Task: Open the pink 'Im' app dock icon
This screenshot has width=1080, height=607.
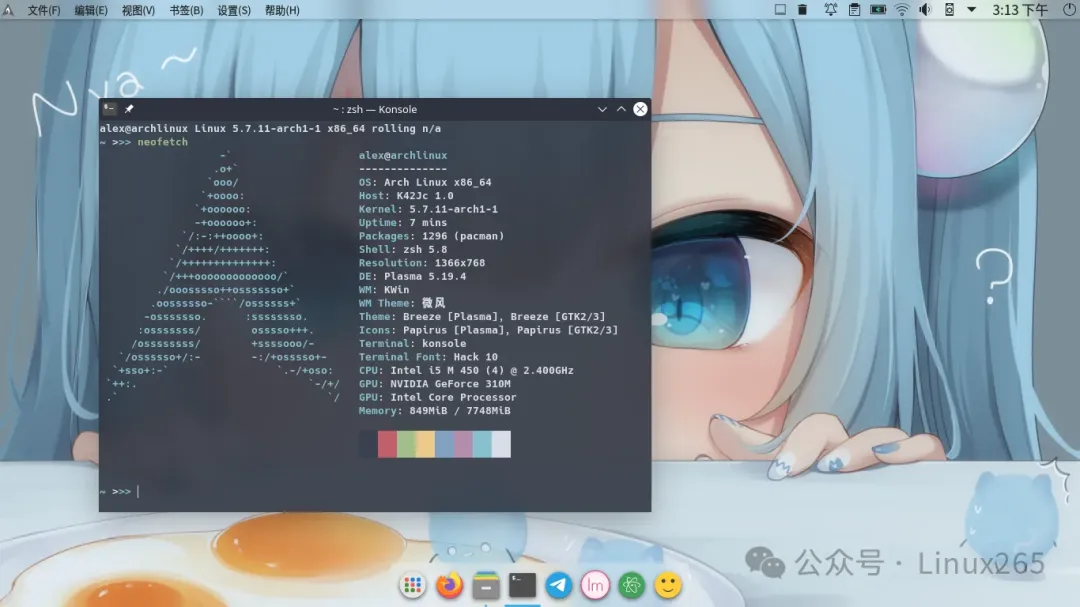Action: coord(595,586)
